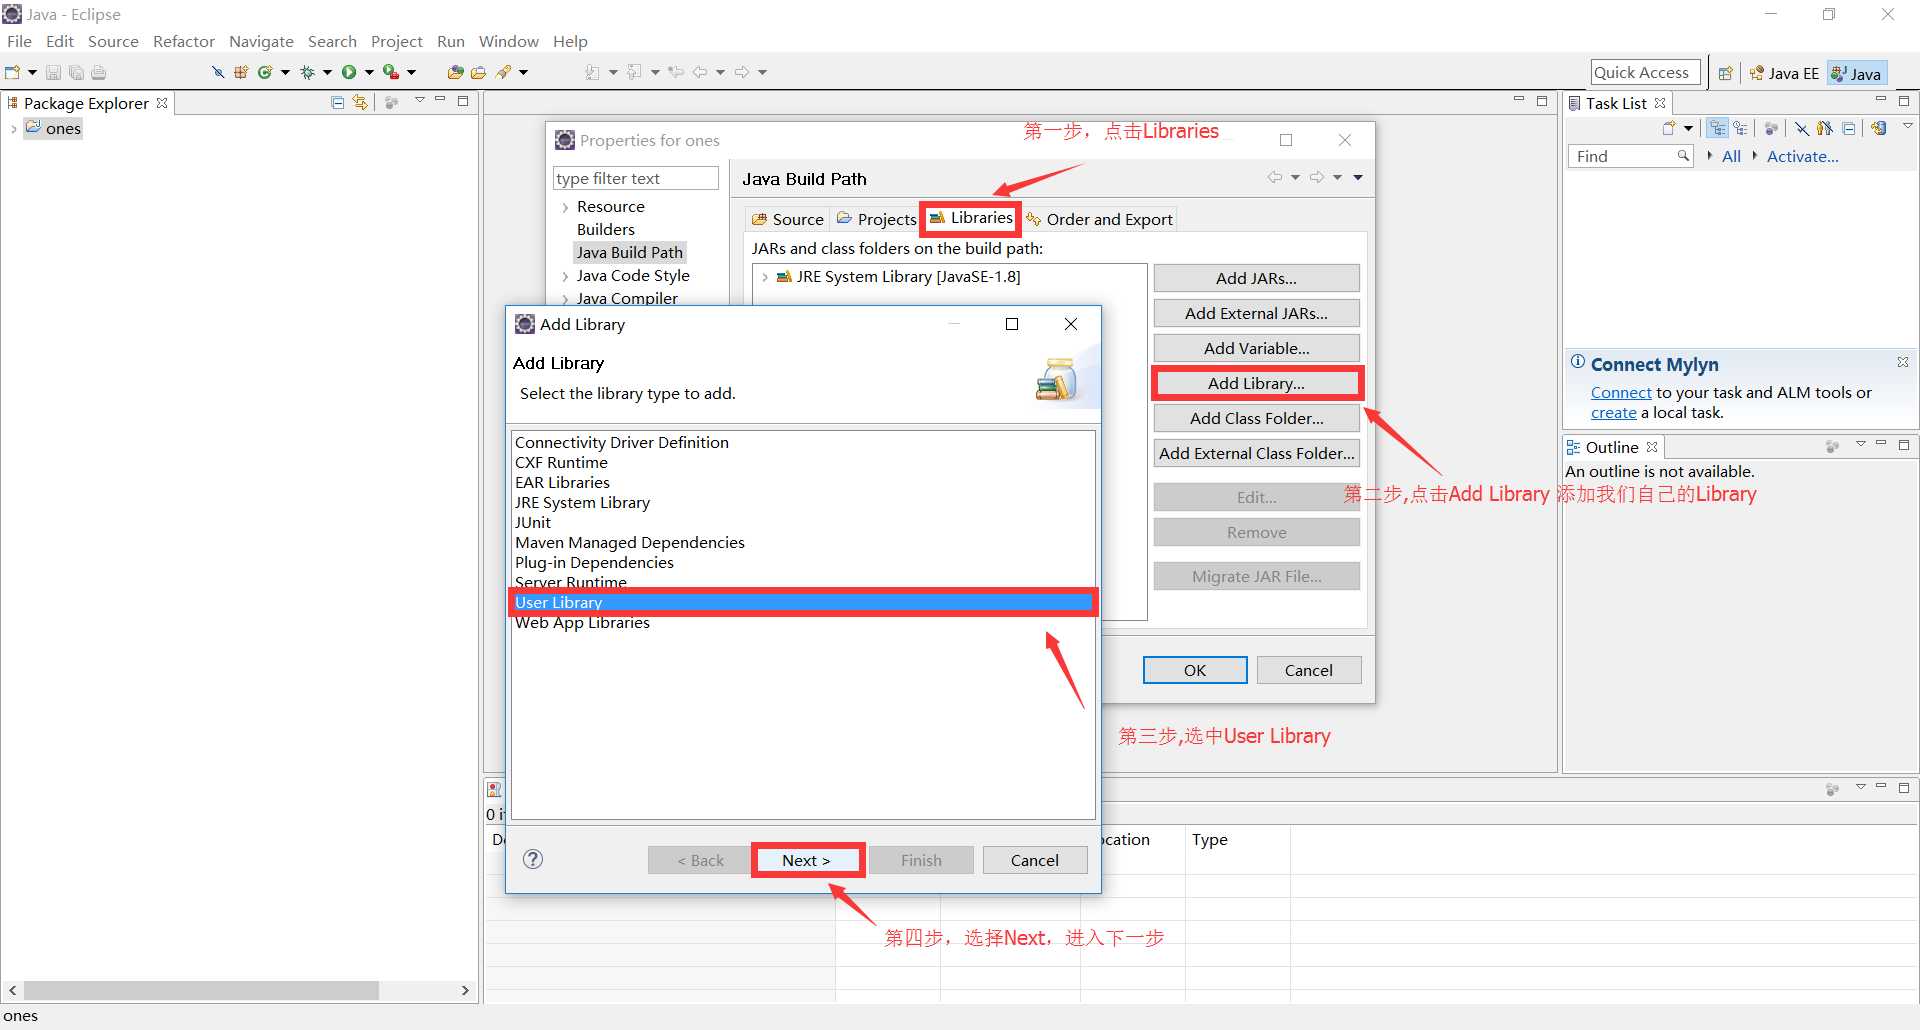Click the Add Library... button
This screenshot has width=1920, height=1030.
[x=1256, y=383]
